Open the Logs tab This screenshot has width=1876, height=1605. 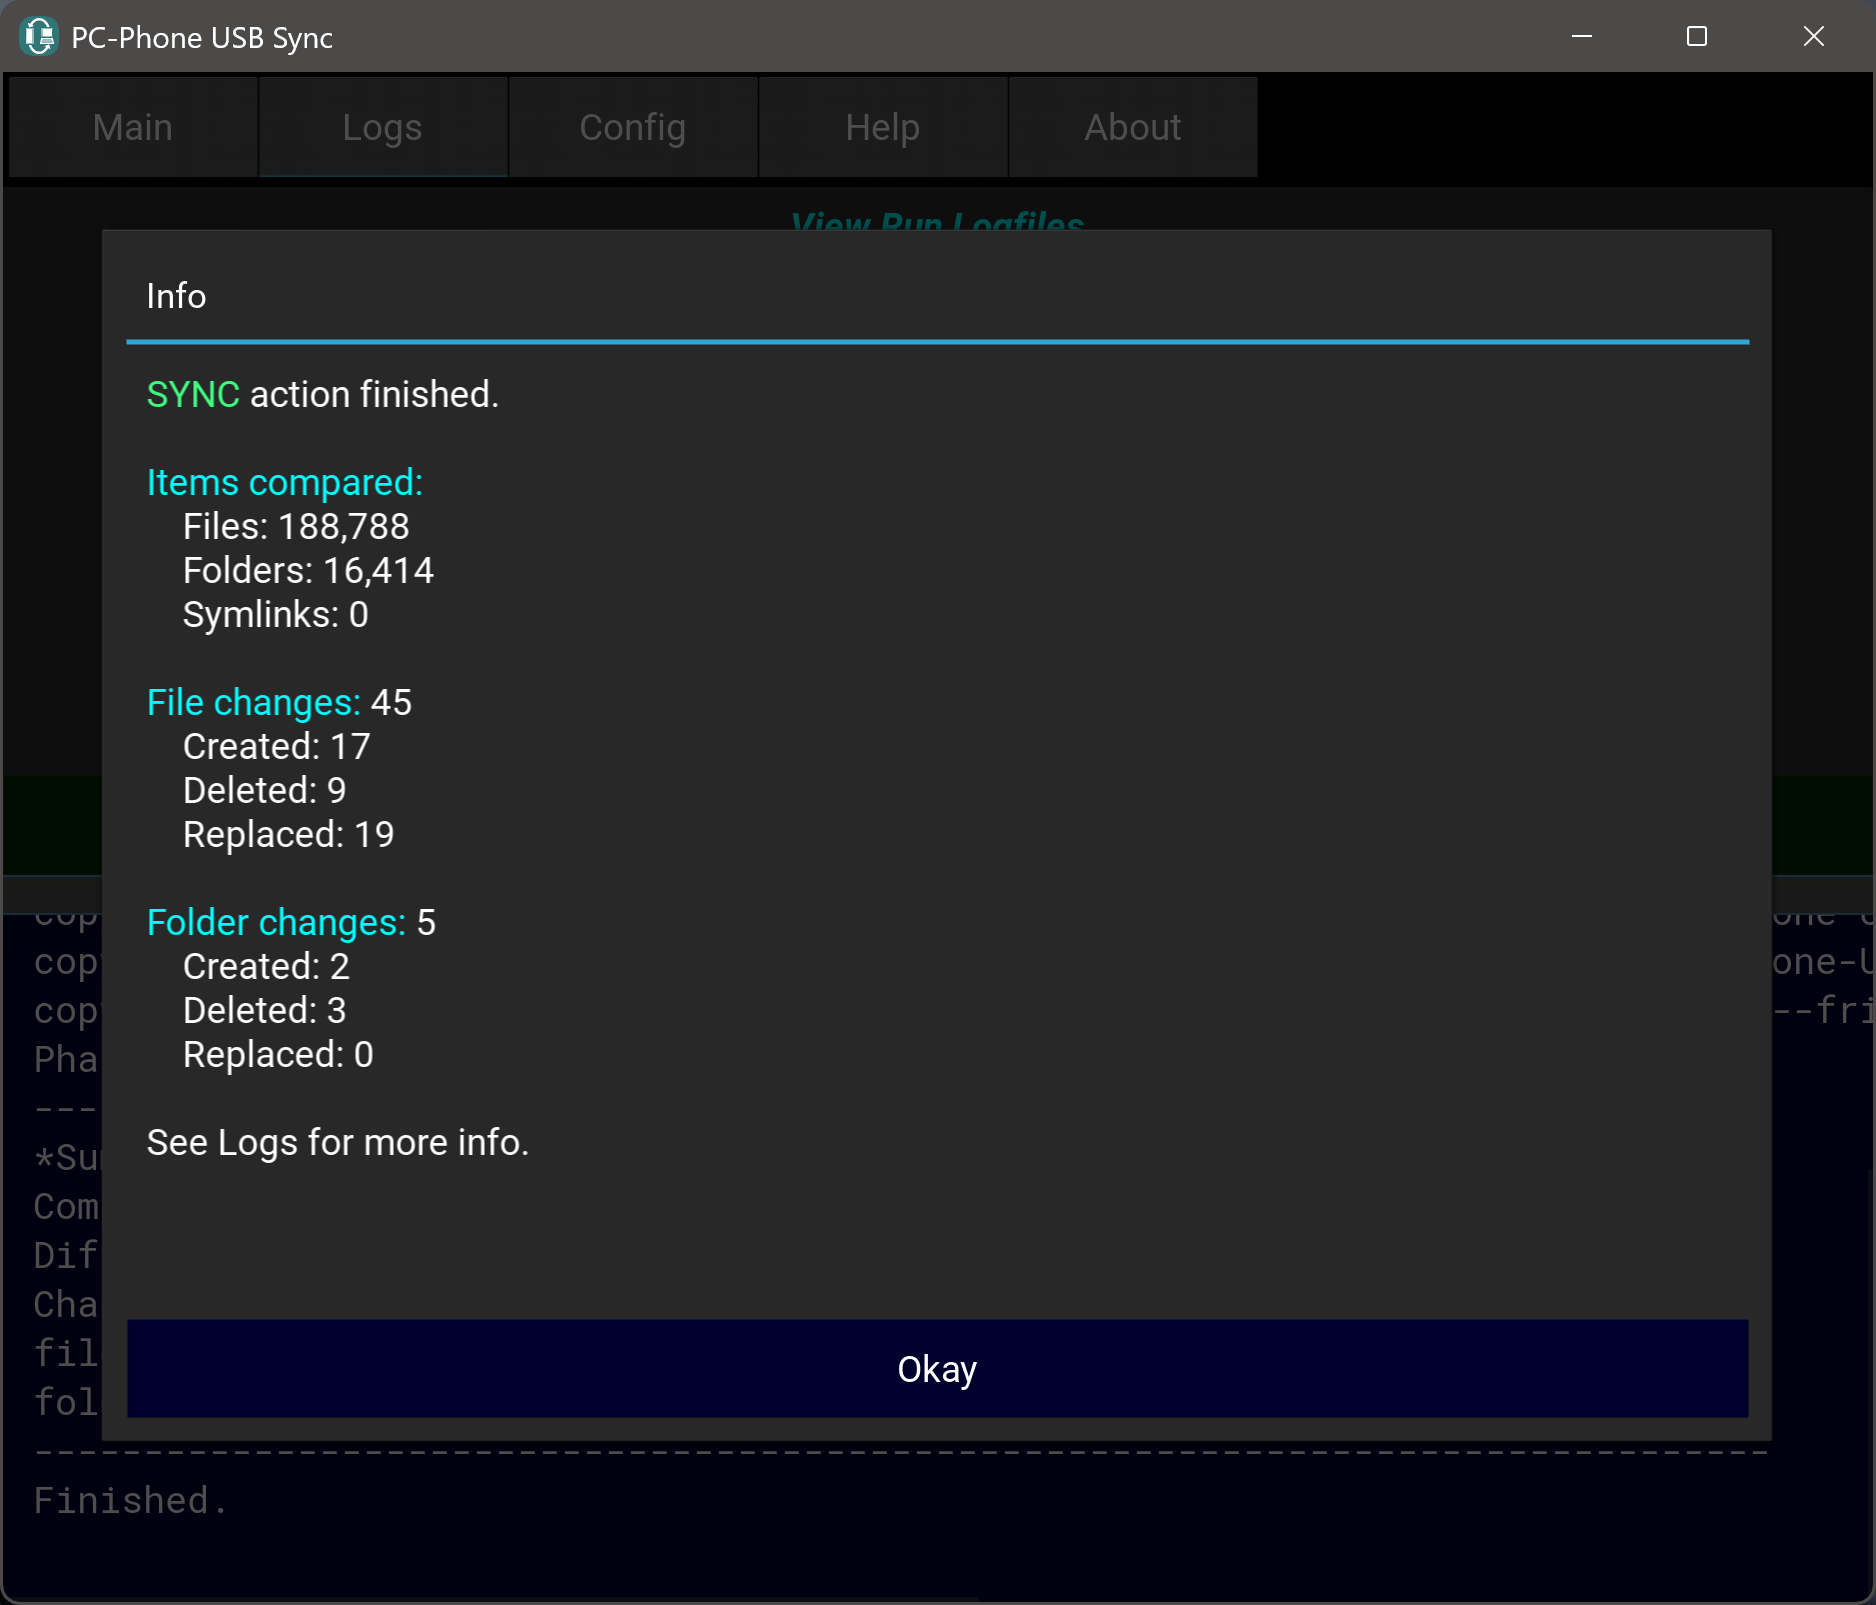point(382,128)
